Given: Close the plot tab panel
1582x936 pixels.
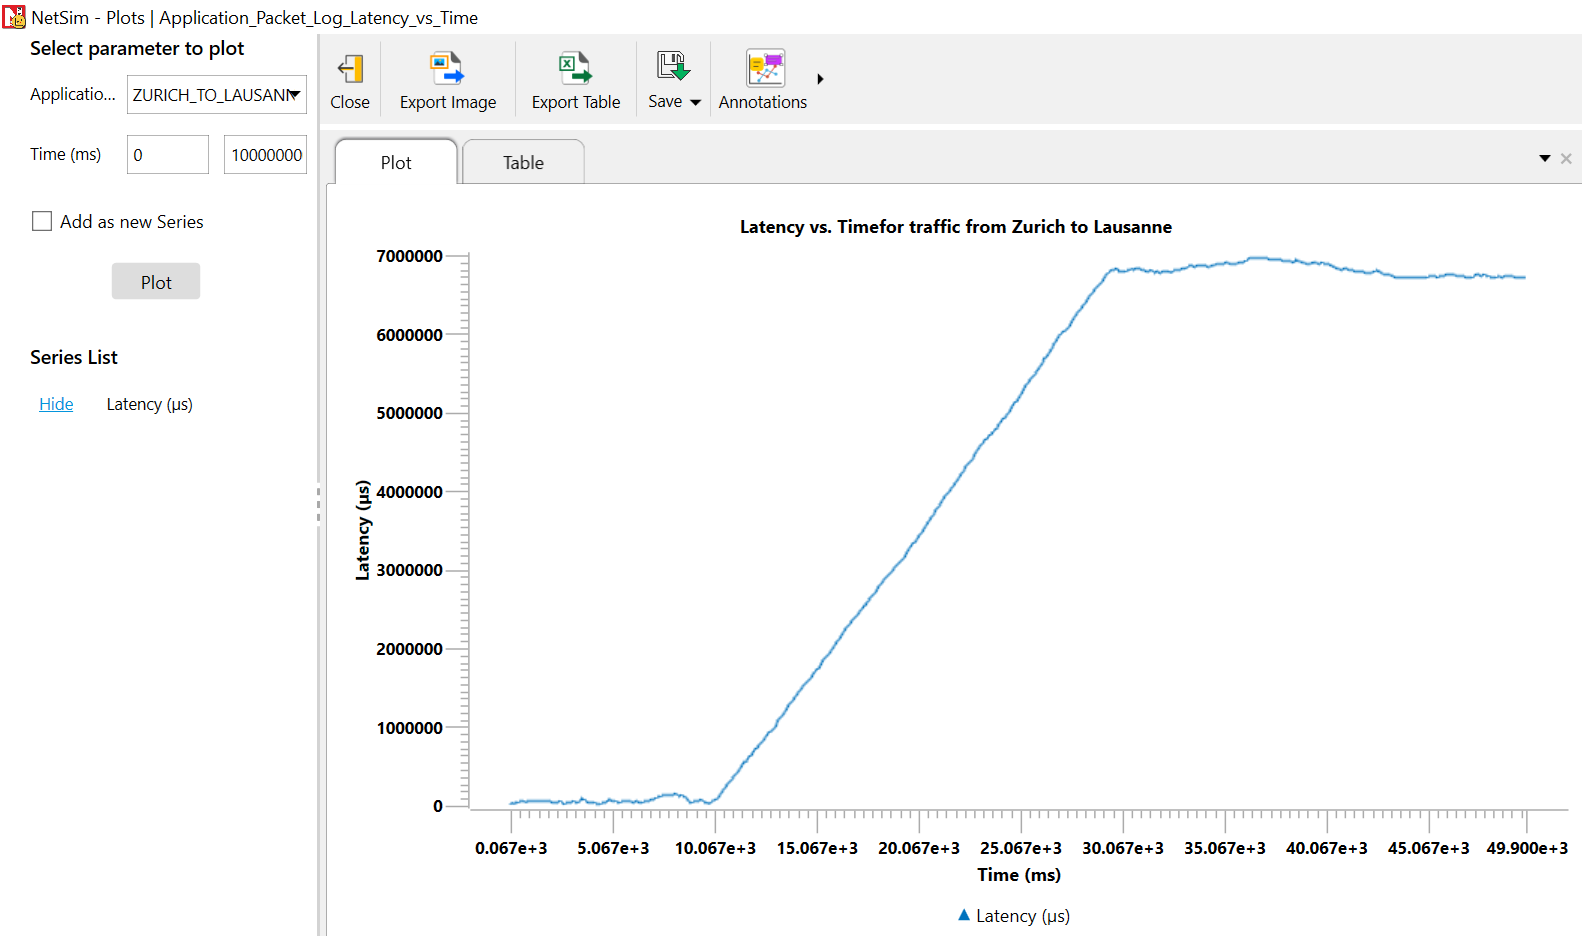Looking at the screenshot, I should 1566,159.
